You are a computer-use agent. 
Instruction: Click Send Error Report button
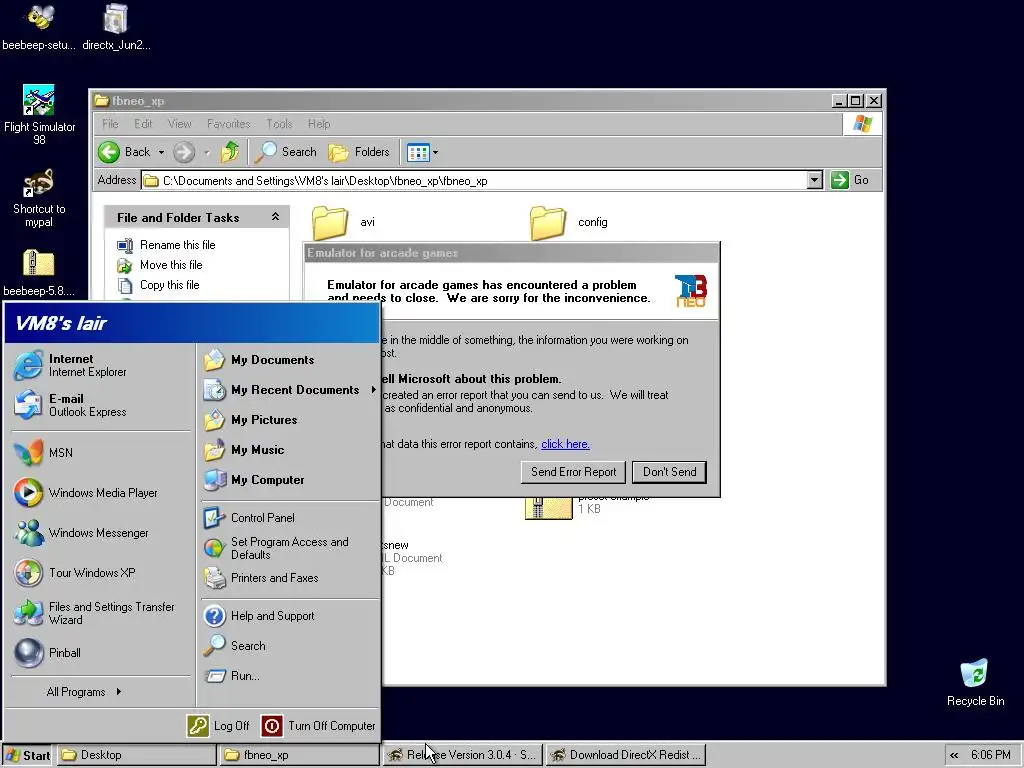[x=573, y=472]
